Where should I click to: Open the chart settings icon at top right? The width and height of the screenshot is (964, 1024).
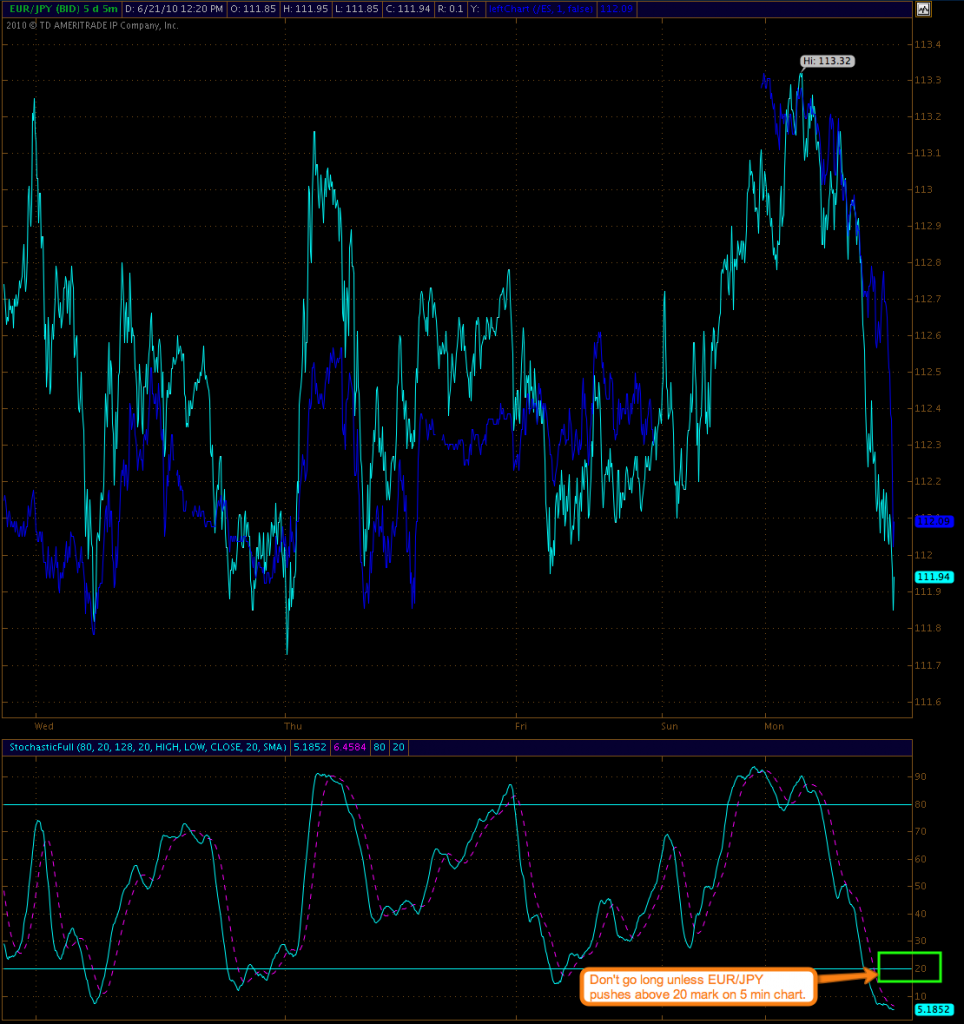pyautogui.click(x=923, y=9)
